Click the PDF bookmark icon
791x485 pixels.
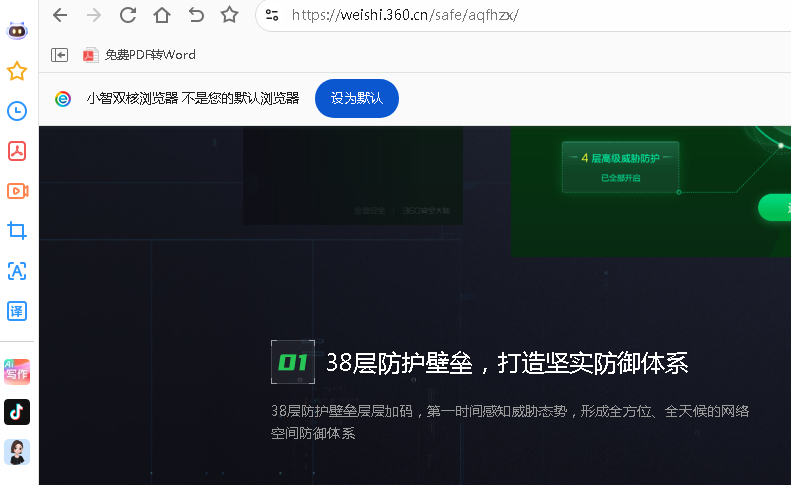point(90,55)
